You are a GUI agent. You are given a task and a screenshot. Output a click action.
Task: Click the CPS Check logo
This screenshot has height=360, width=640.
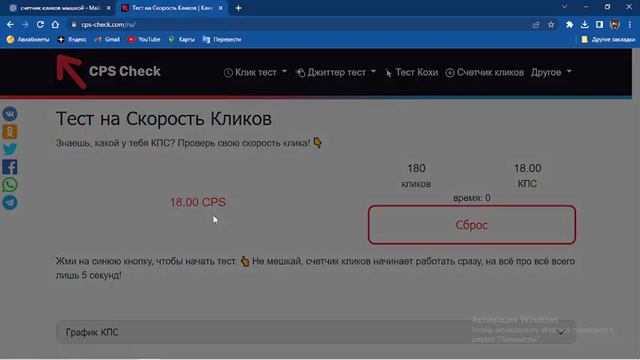click(109, 71)
